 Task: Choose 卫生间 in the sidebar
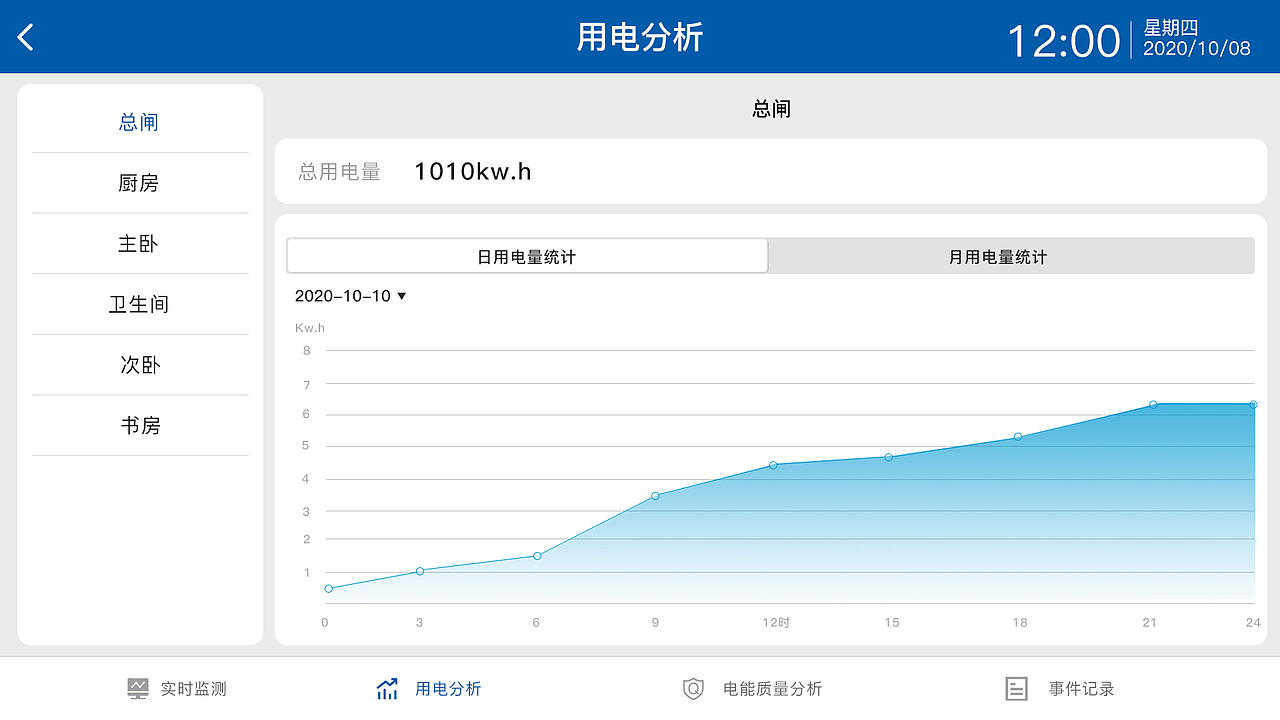139,304
